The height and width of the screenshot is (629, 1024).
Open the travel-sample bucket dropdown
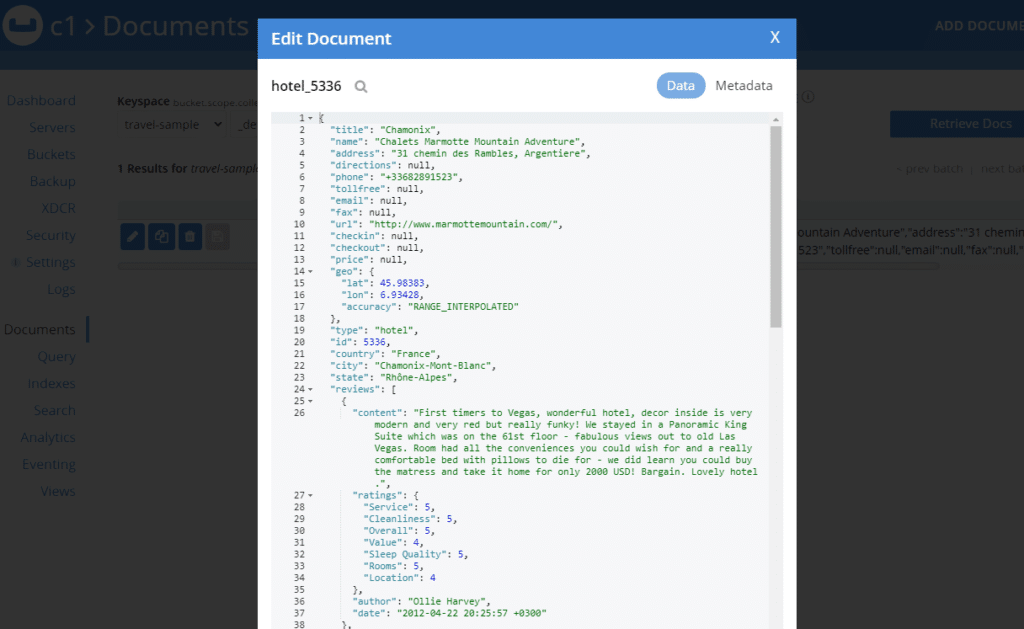point(169,124)
